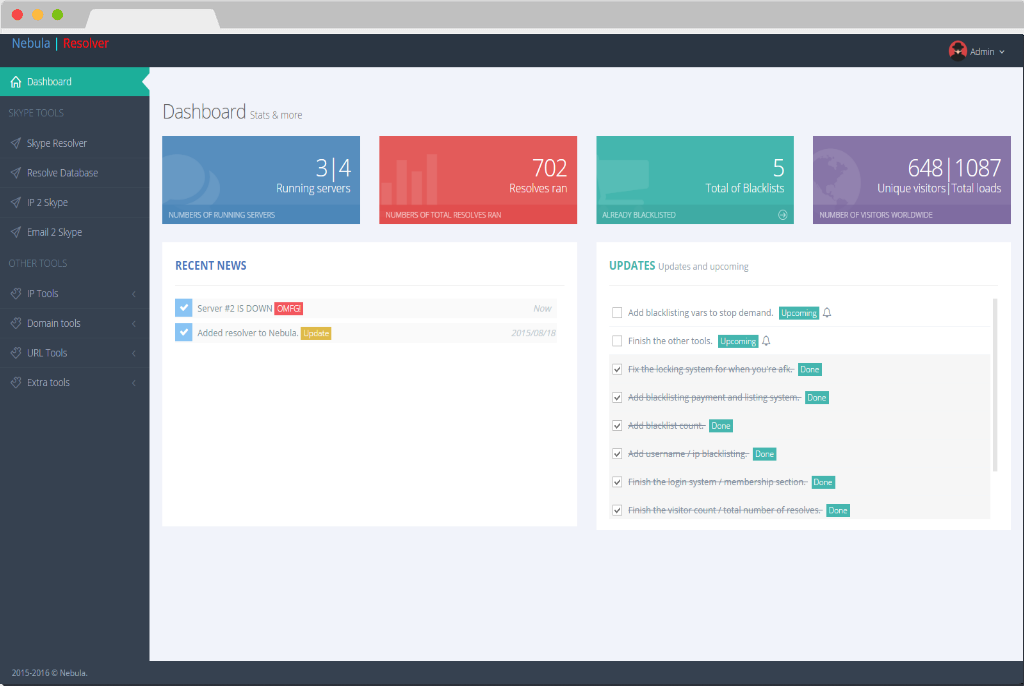Click the bell icon next to blacklisting vars

click(827, 312)
